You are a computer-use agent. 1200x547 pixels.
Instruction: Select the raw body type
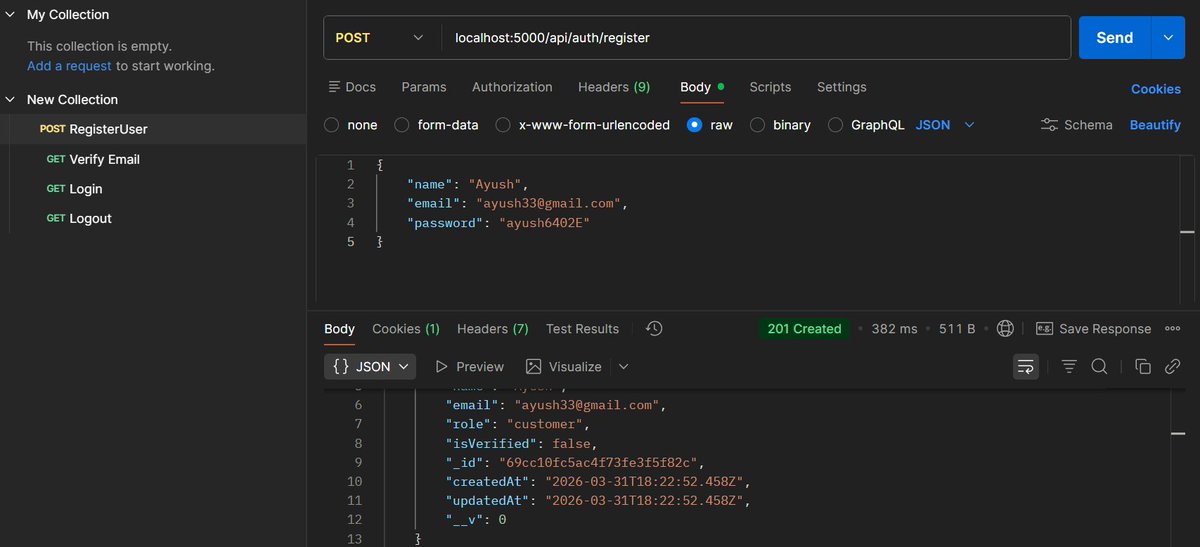[x=694, y=125]
